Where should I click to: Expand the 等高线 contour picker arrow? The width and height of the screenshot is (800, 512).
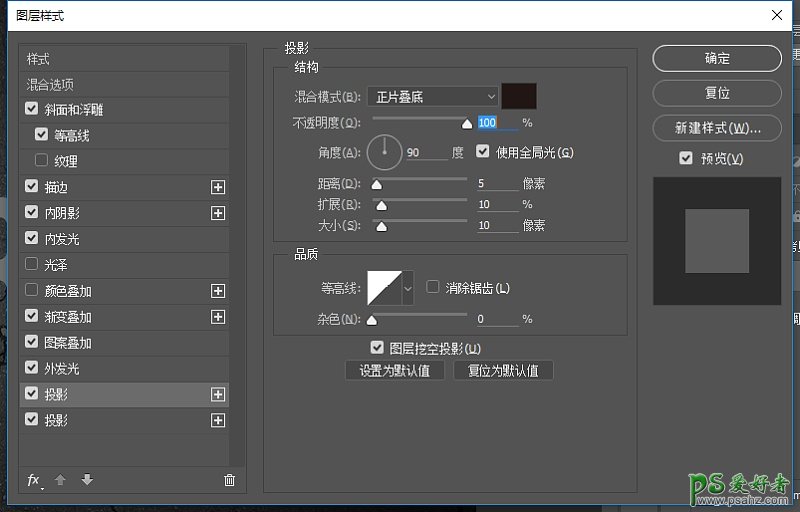pos(408,289)
